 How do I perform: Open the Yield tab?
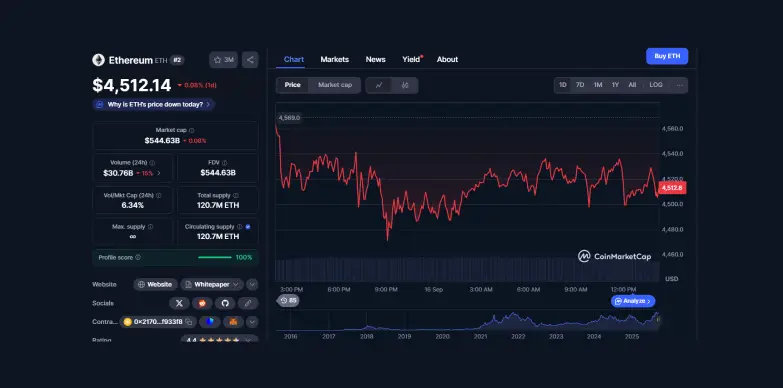(x=411, y=59)
